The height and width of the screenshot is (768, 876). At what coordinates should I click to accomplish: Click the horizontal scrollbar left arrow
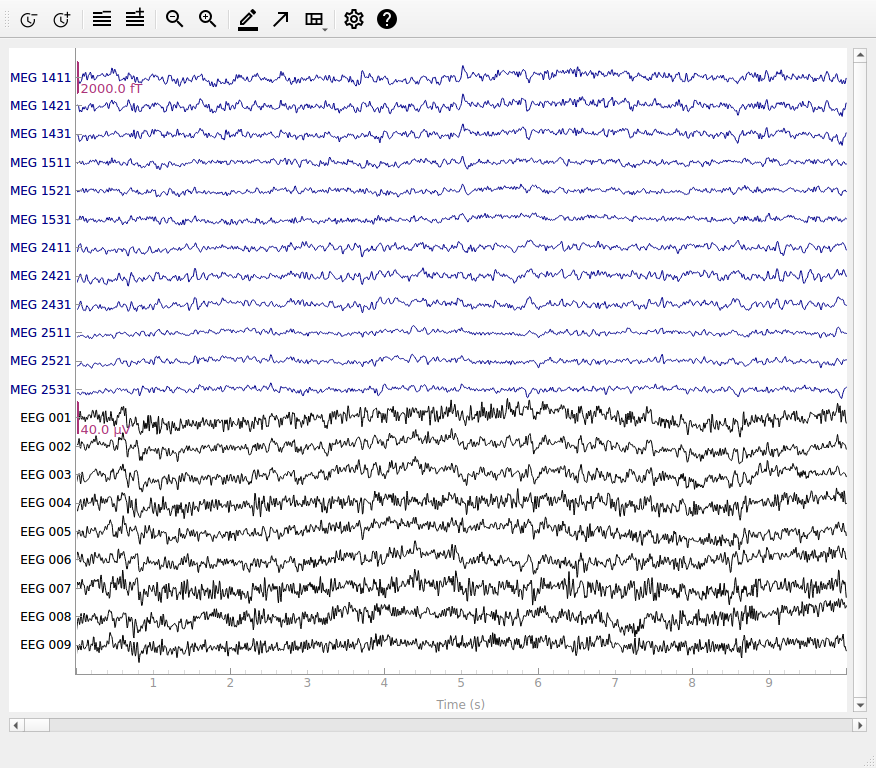[x=16, y=725]
